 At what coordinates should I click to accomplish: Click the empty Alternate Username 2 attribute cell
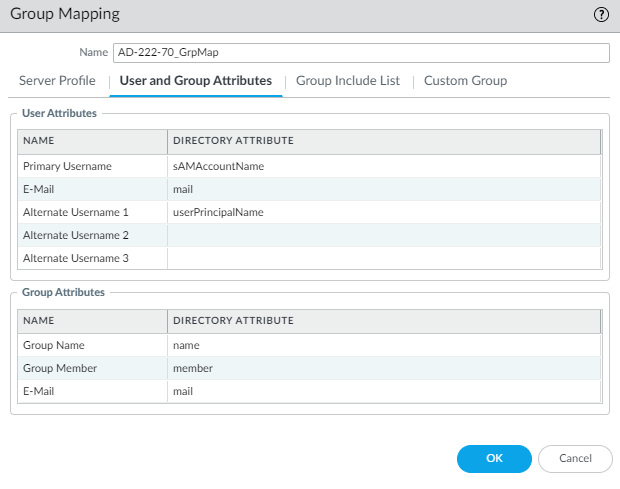(x=384, y=235)
